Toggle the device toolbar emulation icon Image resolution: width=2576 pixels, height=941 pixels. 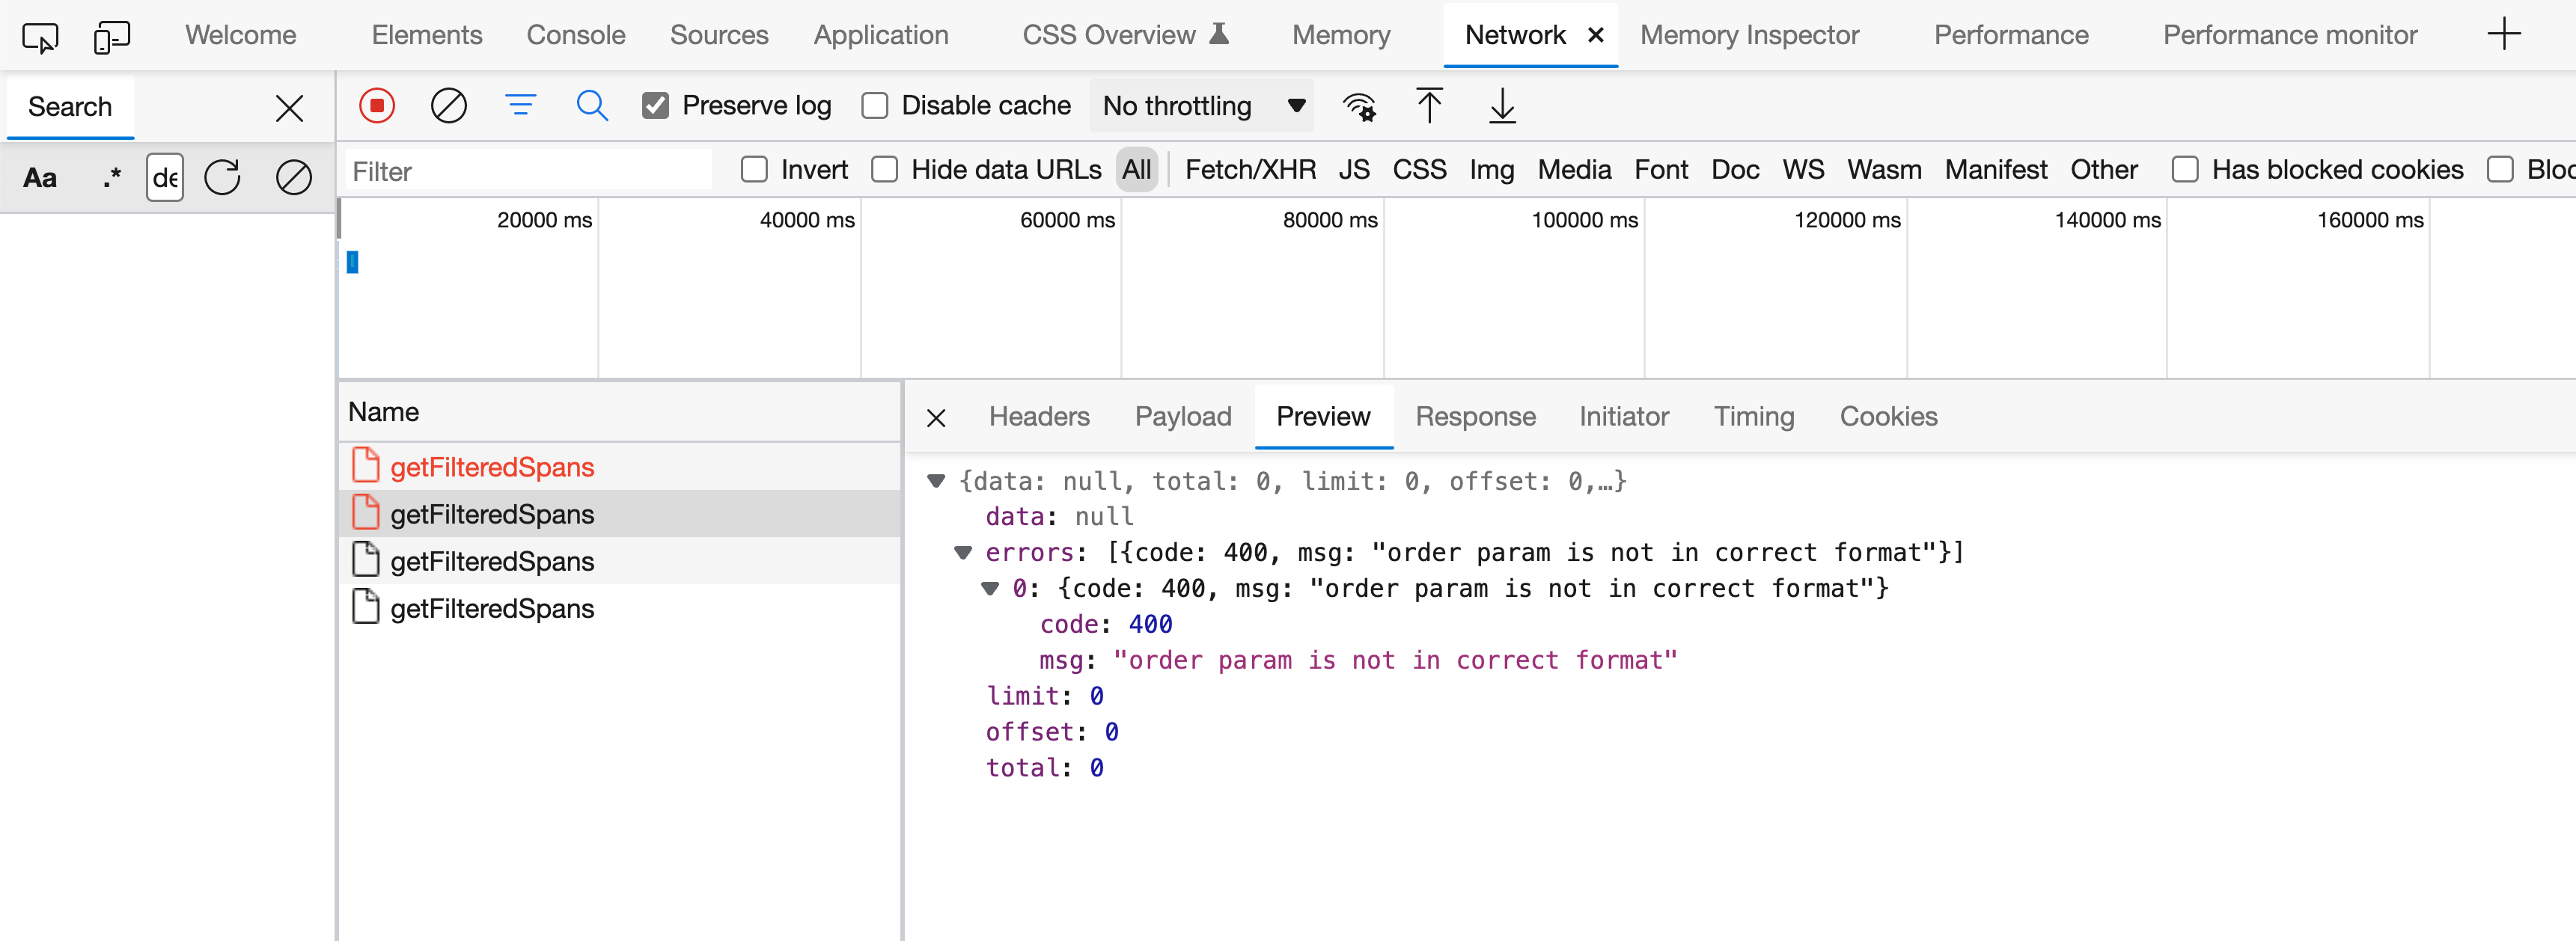pos(111,36)
